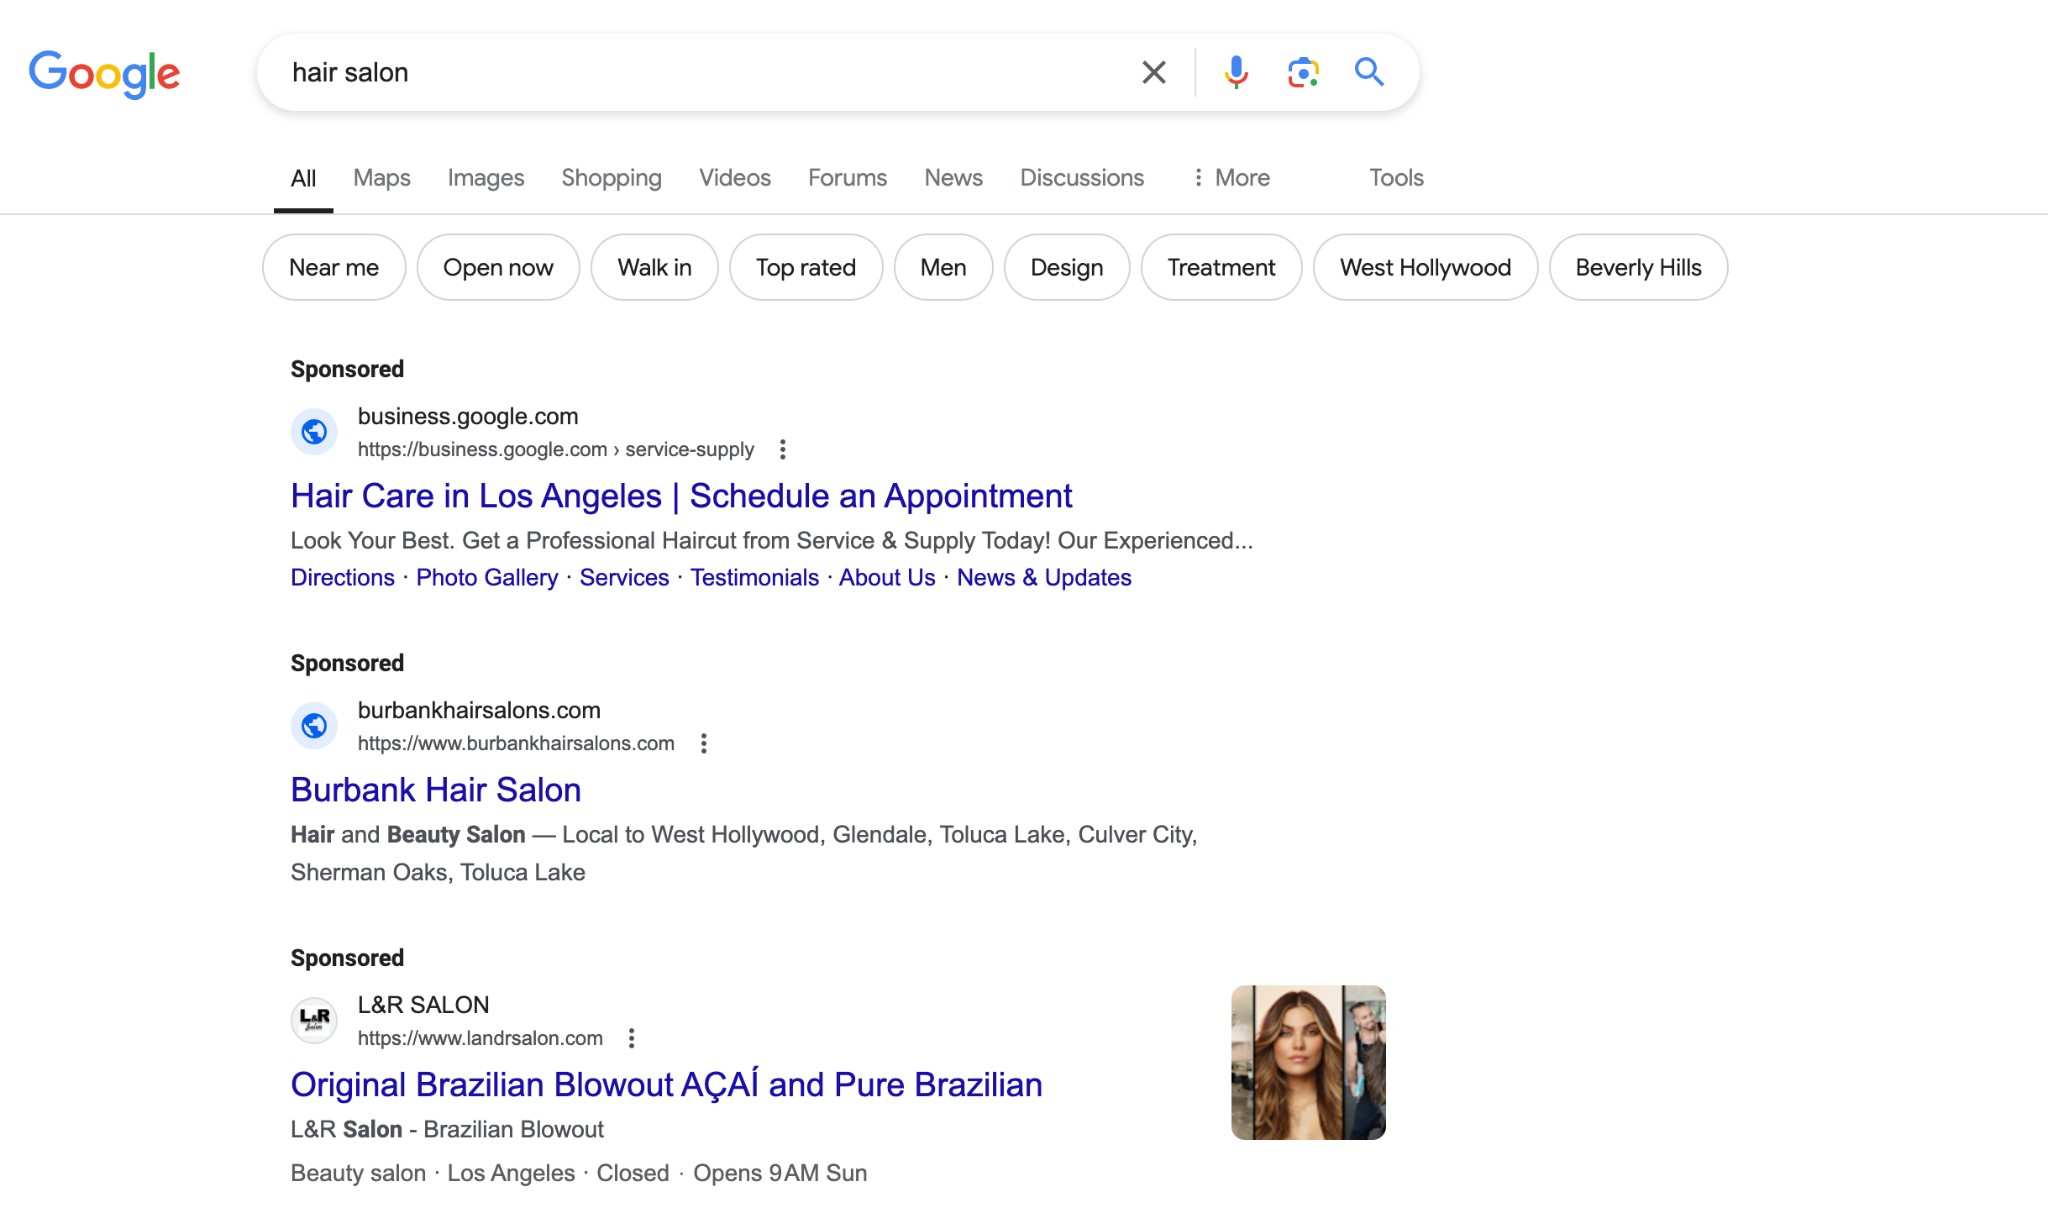
Task: Open options menu for burbankhairsalons.com ad
Action: [704, 744]
